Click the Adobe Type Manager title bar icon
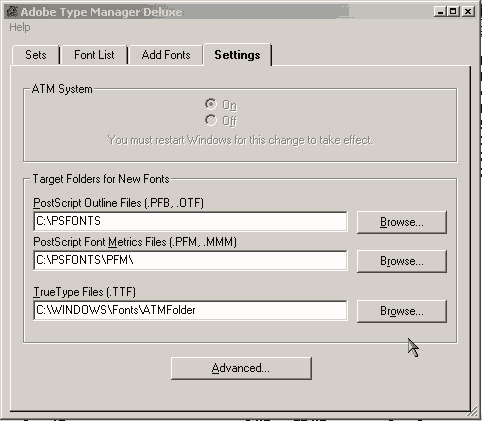 pyautogui.click(x=12, y=12)
